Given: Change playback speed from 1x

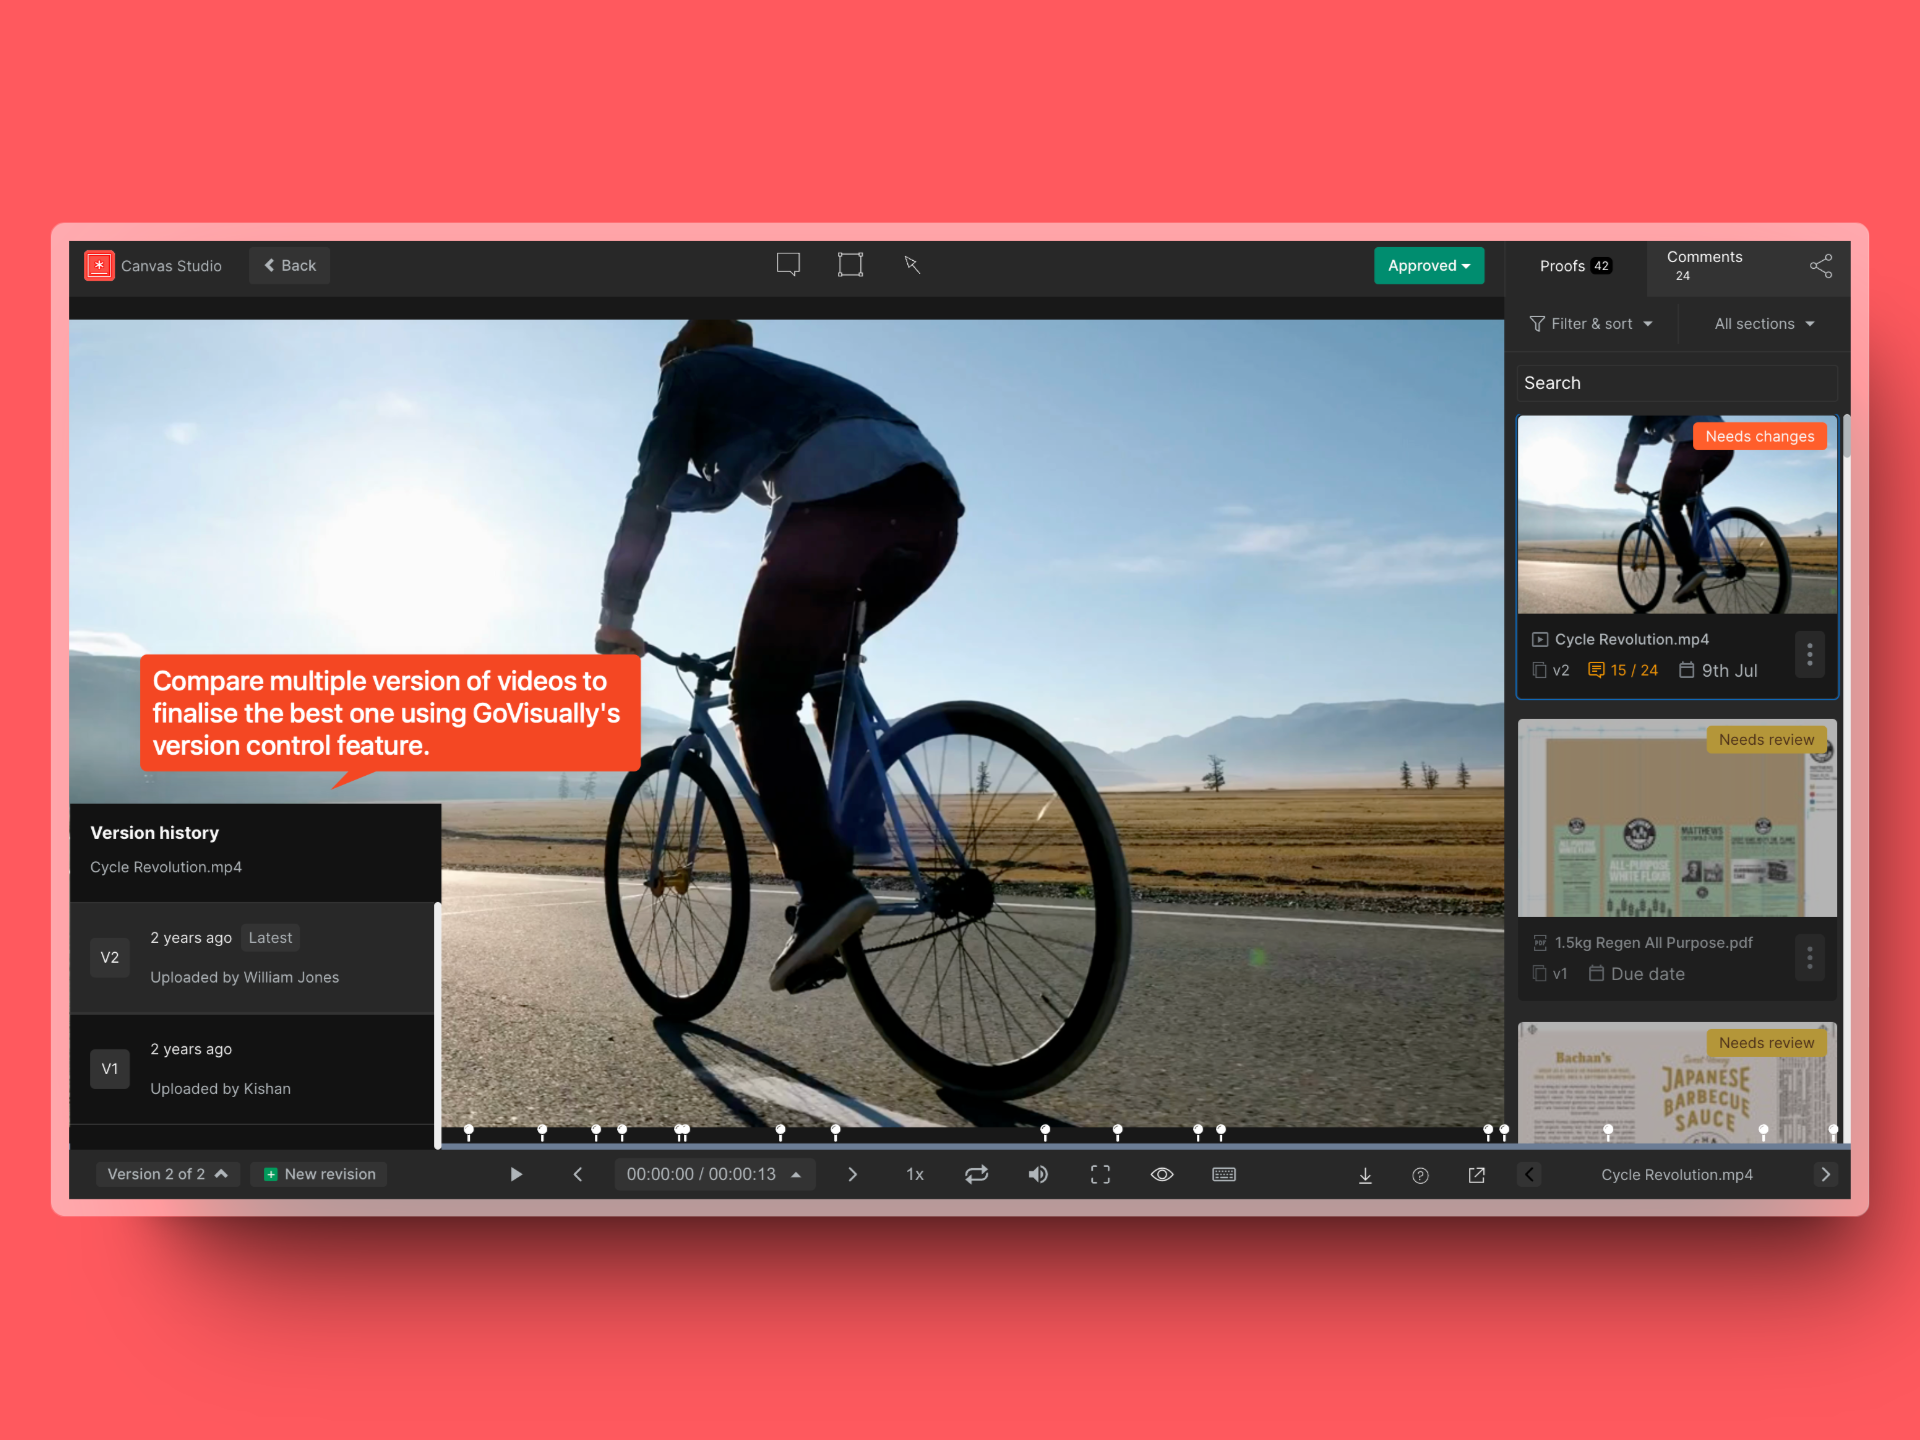Looking at the screenshot, I should [x=914, y=1174].
